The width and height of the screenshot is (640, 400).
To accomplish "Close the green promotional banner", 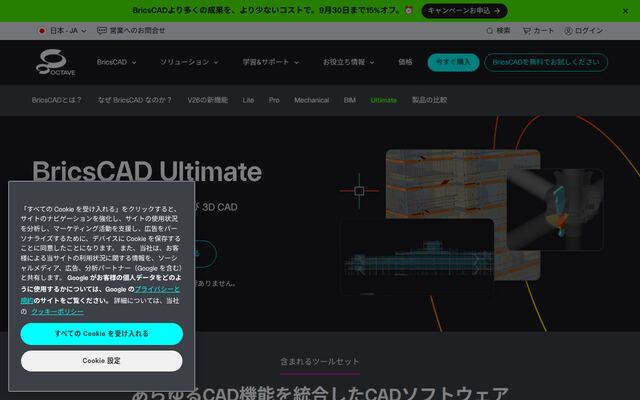I will coord(625,11).
